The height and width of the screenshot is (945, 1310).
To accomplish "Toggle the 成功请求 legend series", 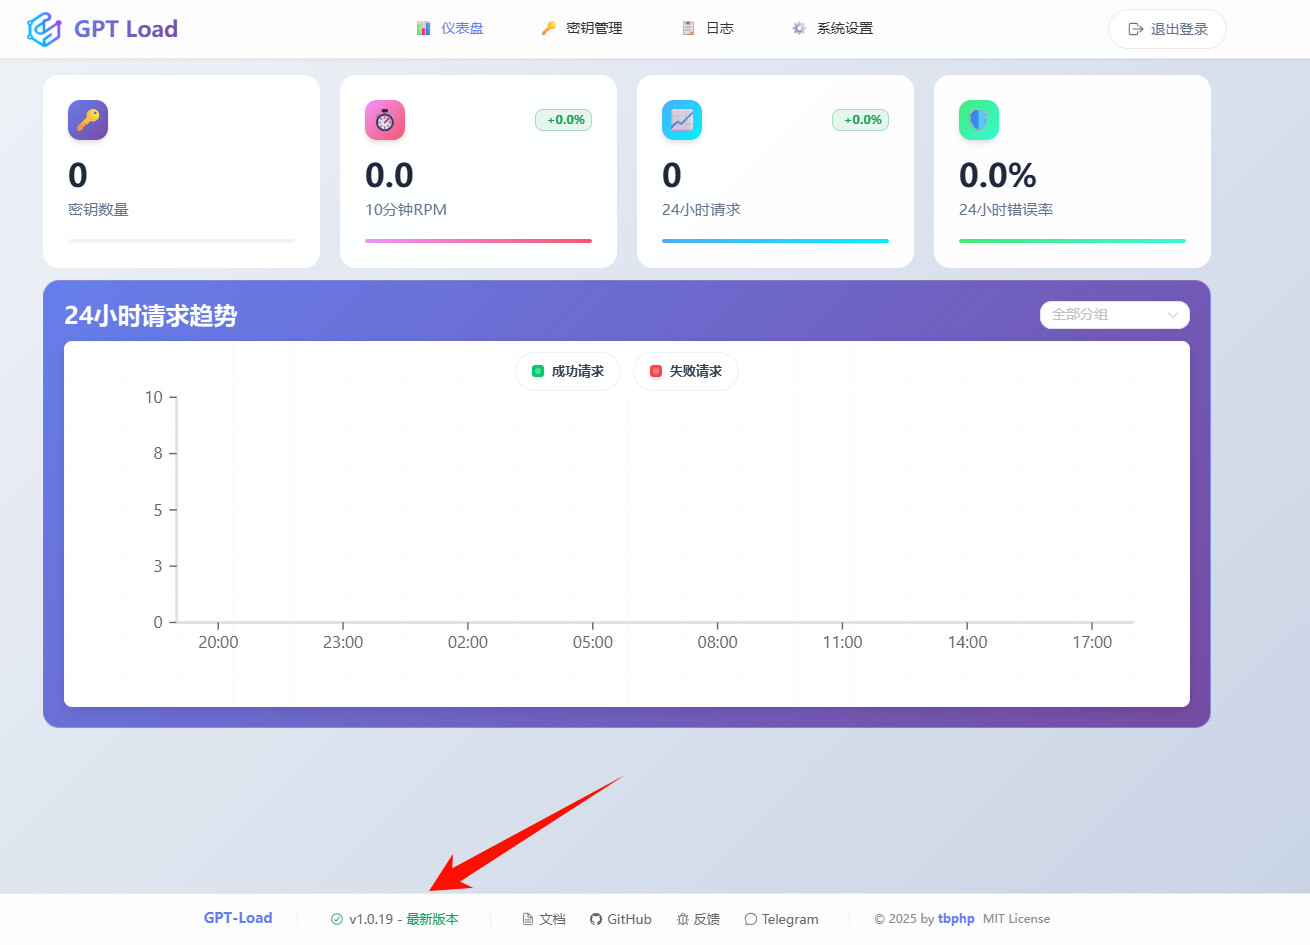I will (568, 371).
